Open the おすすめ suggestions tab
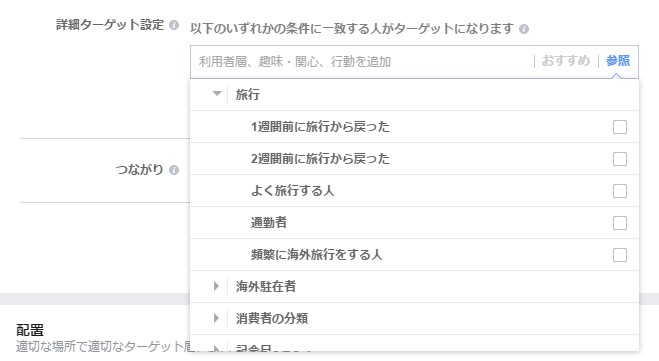 pos(566,61)
